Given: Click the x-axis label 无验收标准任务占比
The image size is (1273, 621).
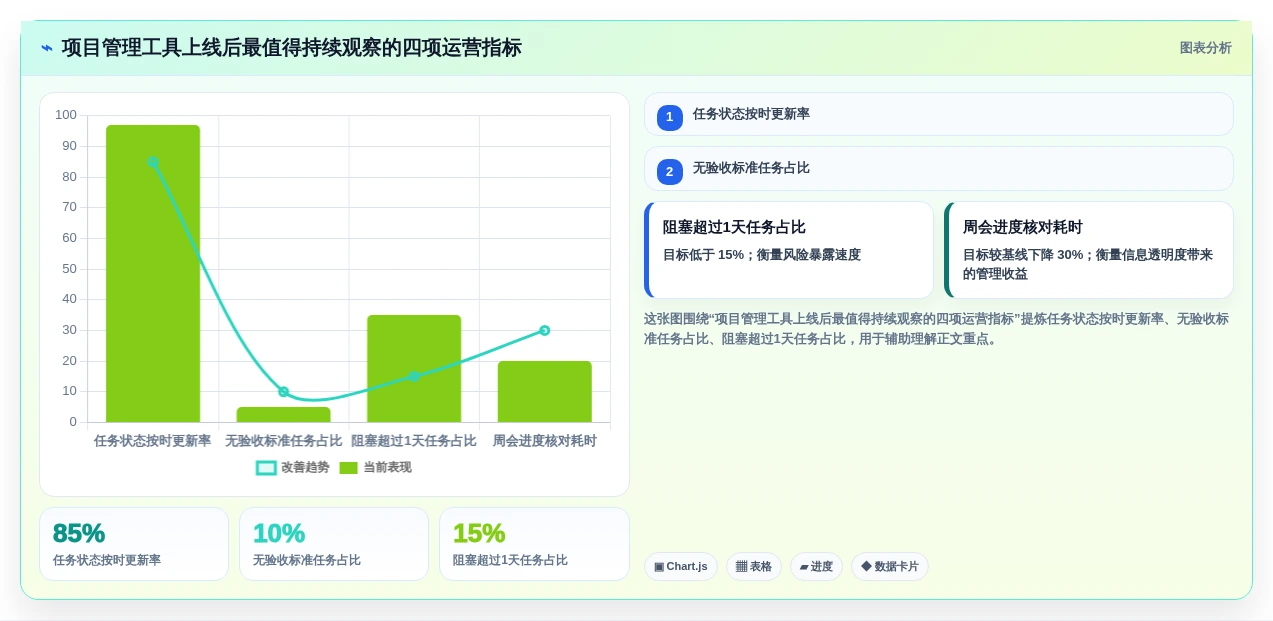Looking at the screenshot, I should click(x=283, y=440).
